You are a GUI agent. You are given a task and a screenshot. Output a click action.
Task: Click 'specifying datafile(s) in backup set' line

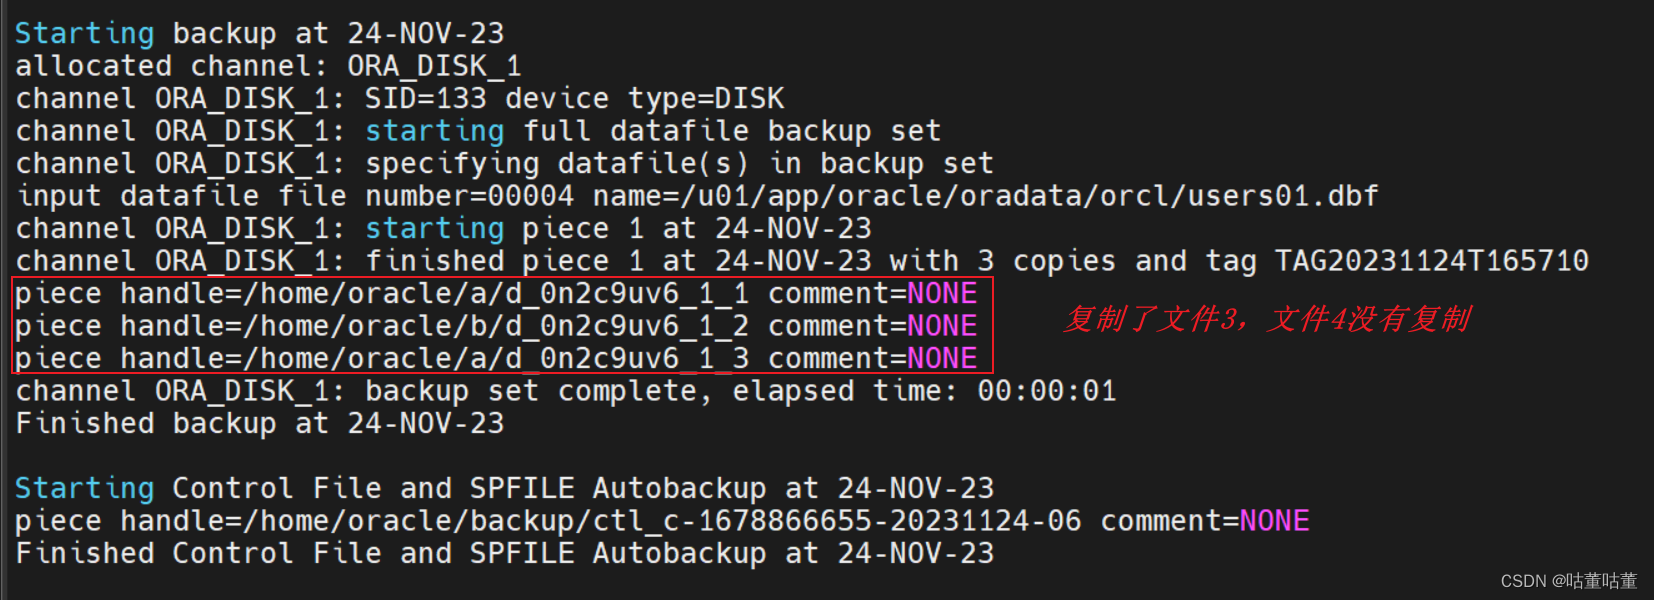[x=679, y=164]
